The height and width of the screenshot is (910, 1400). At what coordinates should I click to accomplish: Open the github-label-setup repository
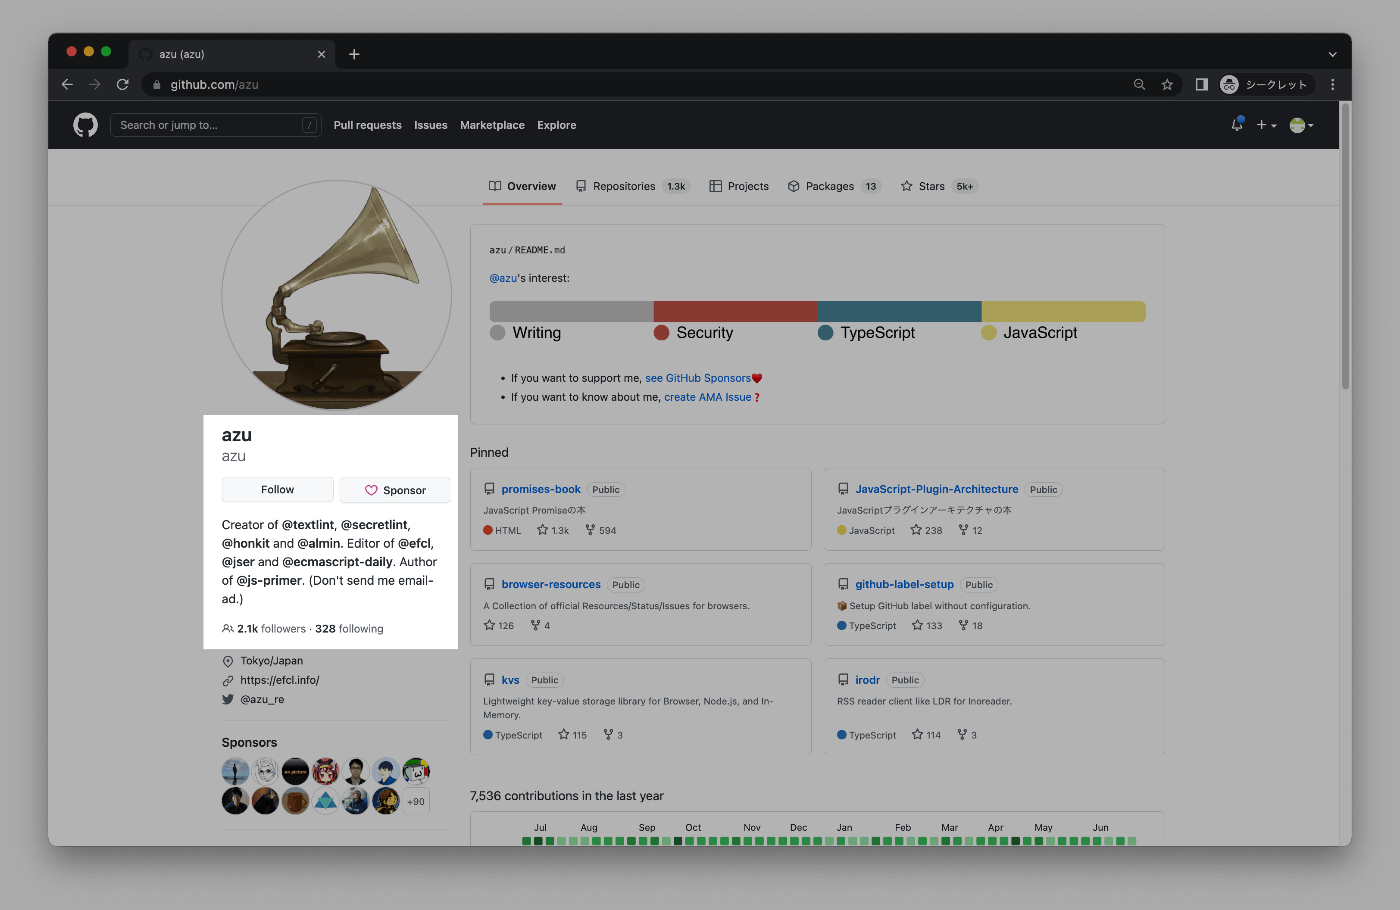[904, 584]
